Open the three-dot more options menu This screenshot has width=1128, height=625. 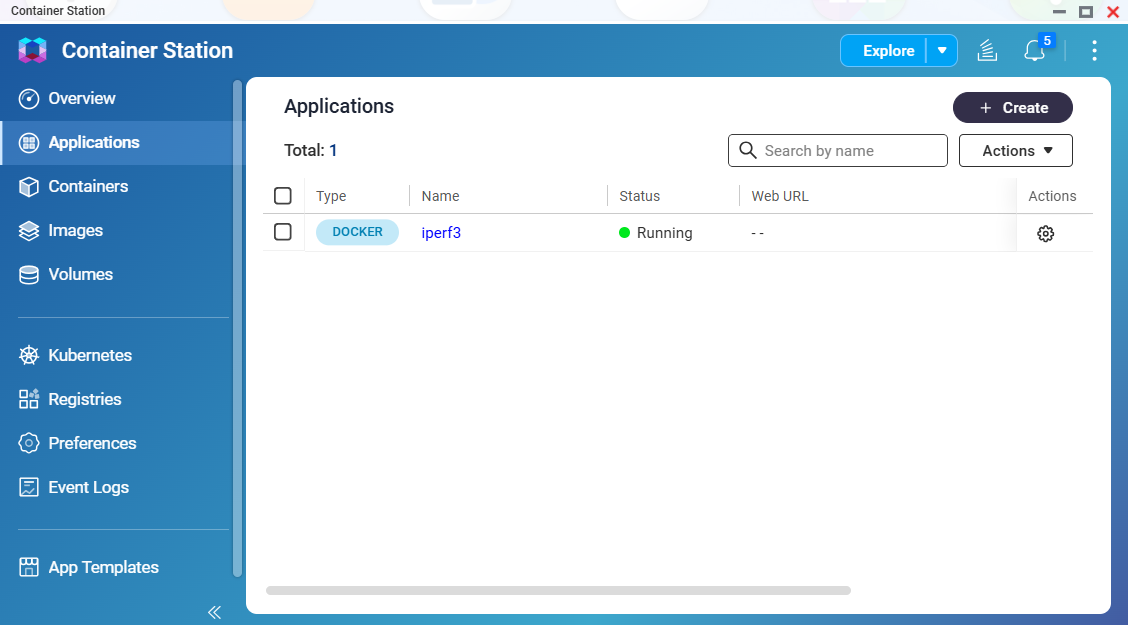coord(1094,50)
